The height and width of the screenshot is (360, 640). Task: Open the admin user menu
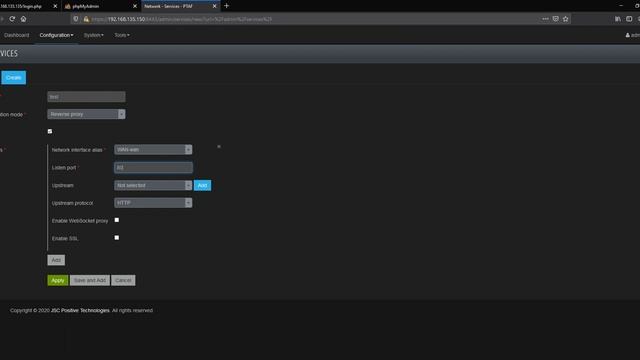pyautogui.click(x=632, y=35)
